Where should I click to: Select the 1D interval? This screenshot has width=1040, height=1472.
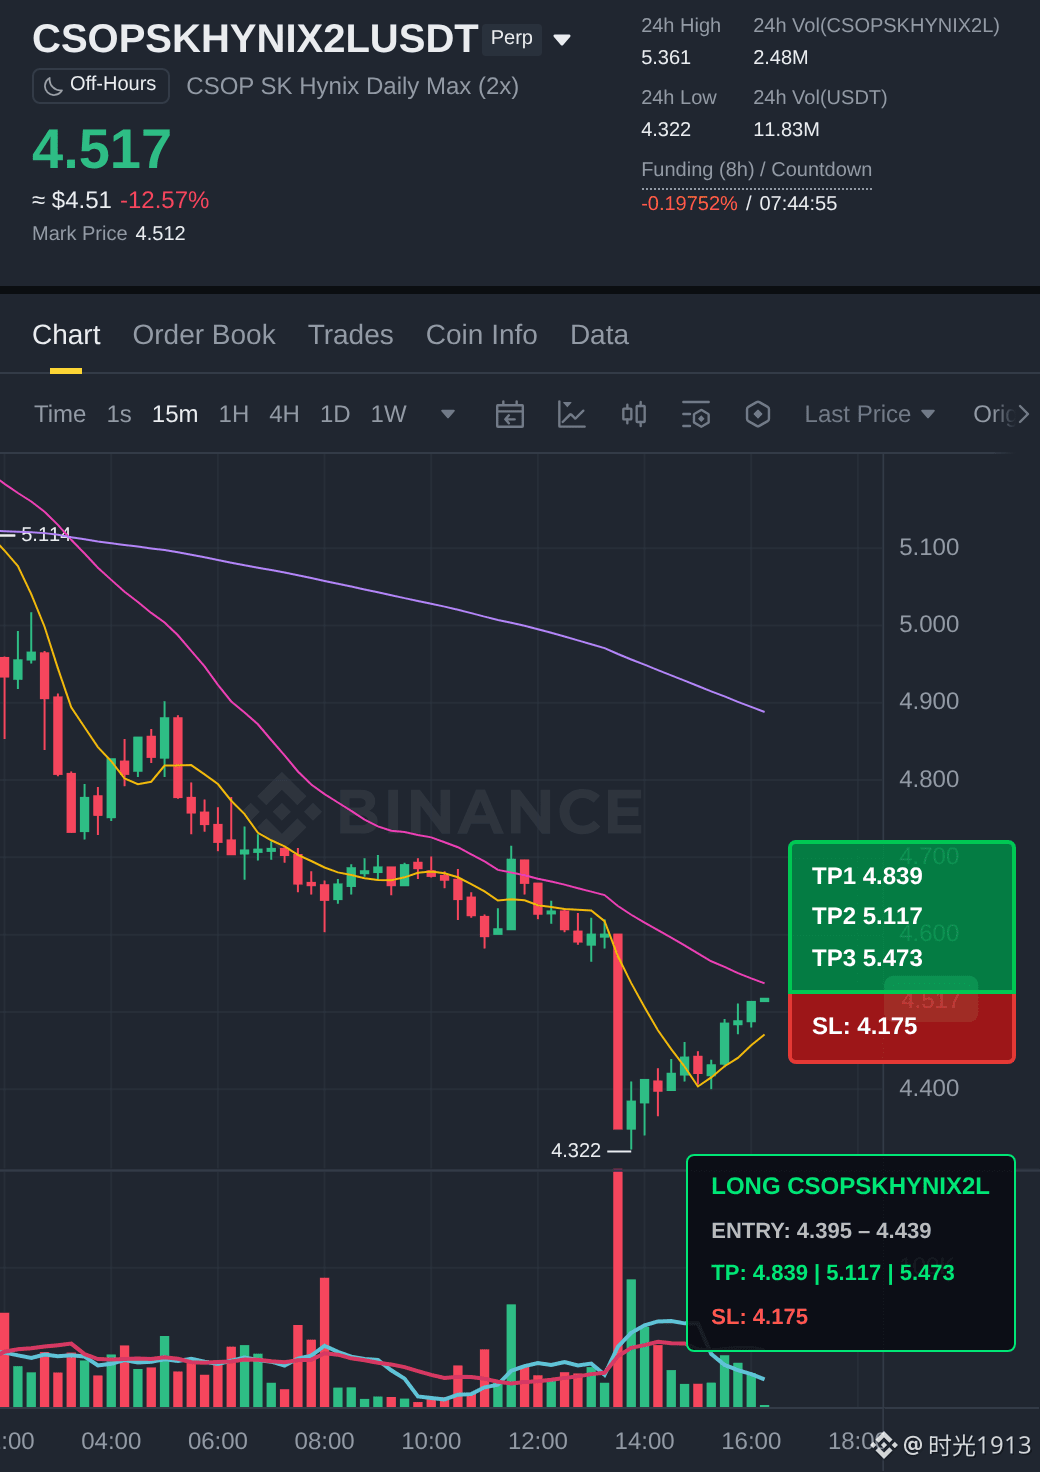click(x=335, y=414)
